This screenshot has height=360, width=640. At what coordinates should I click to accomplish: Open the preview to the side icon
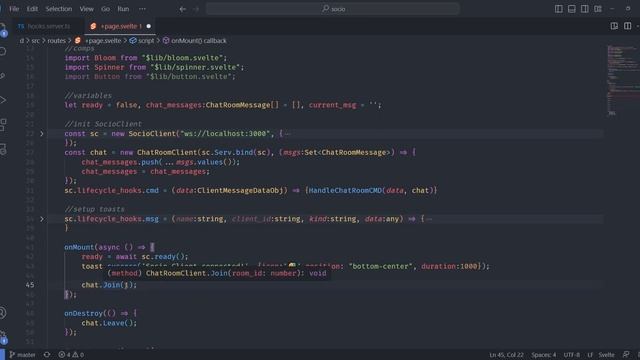[614, 26]
